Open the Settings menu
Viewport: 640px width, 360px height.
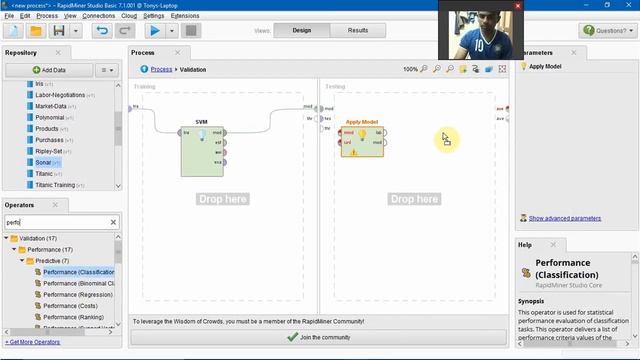(153, 16)
